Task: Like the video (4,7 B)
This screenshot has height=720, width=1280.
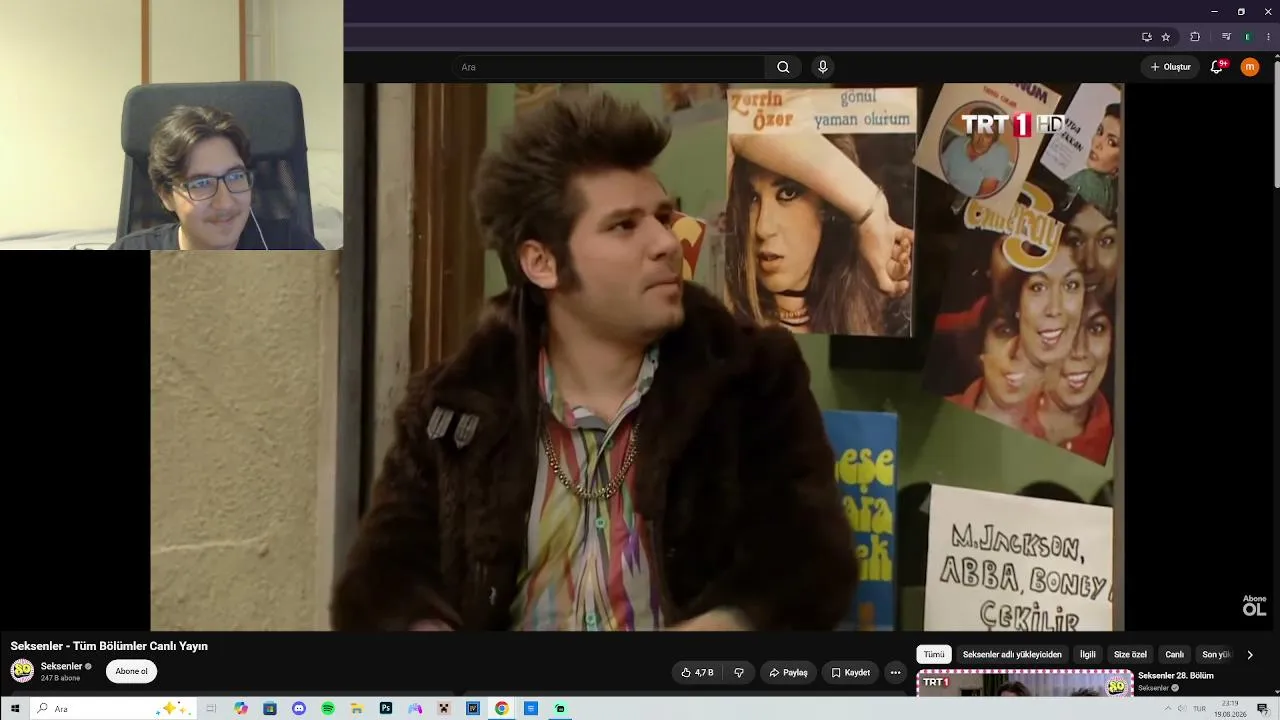Action: click(698, 673)
